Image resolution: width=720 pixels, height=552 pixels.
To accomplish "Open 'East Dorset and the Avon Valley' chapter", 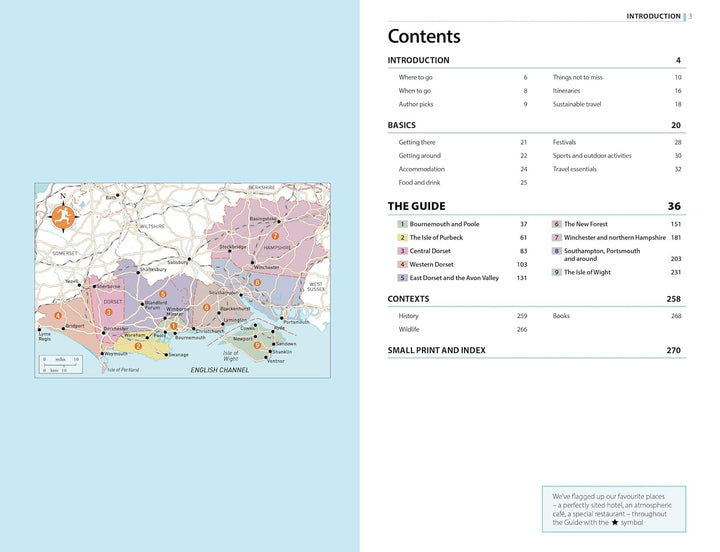I will [454, 278].
